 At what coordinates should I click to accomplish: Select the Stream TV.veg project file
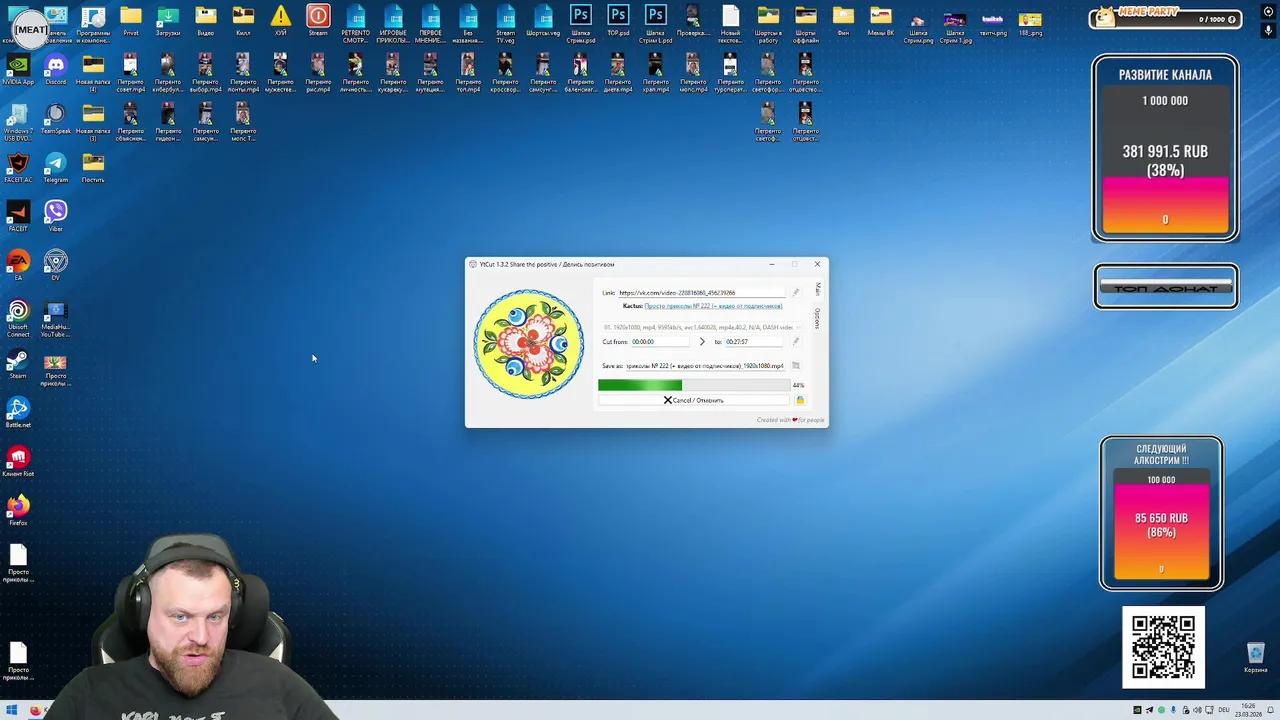pyautogui.click(x=506, y=24)
